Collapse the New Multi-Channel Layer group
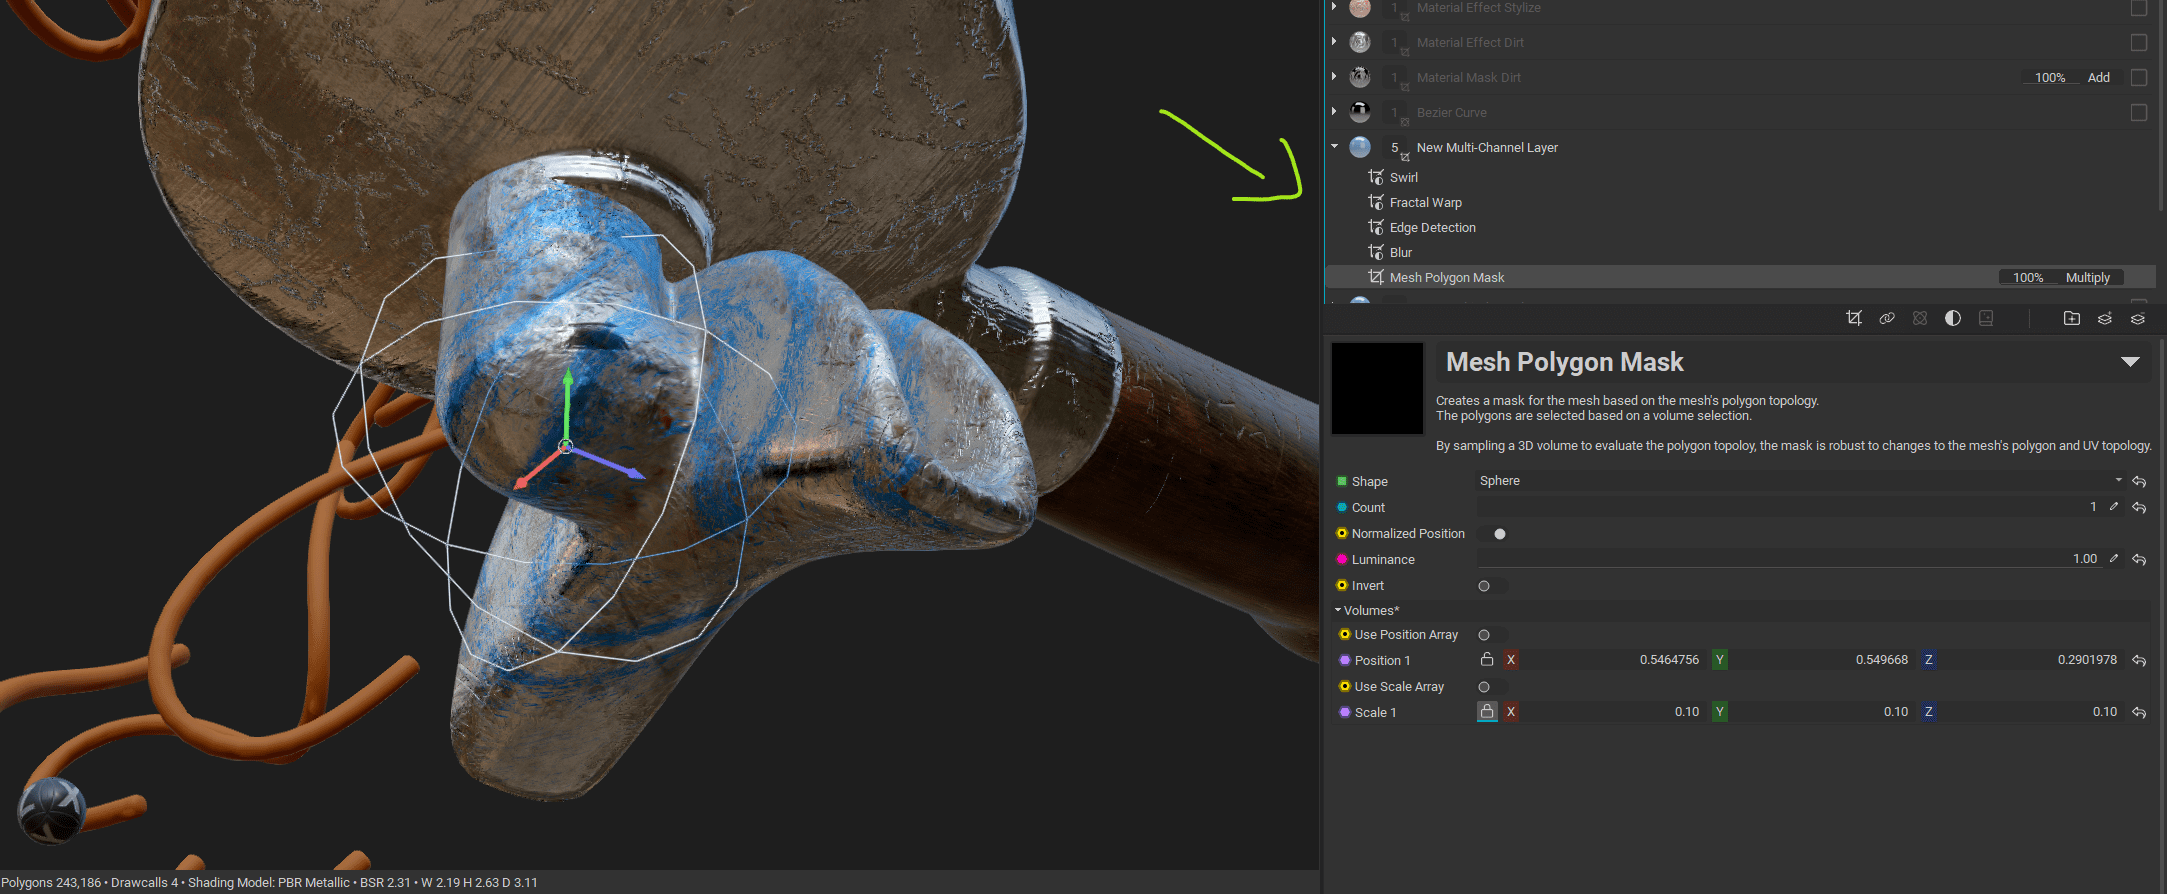 [x=1334, y=147]
